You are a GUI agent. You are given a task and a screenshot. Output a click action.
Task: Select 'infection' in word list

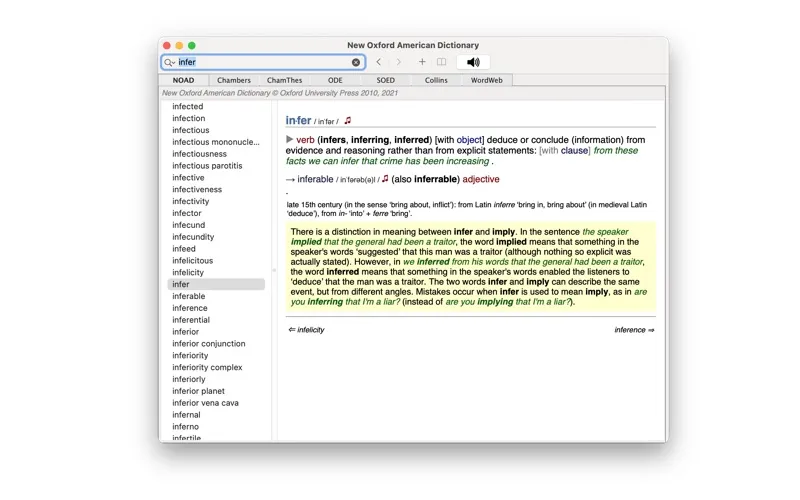(189, 118)
